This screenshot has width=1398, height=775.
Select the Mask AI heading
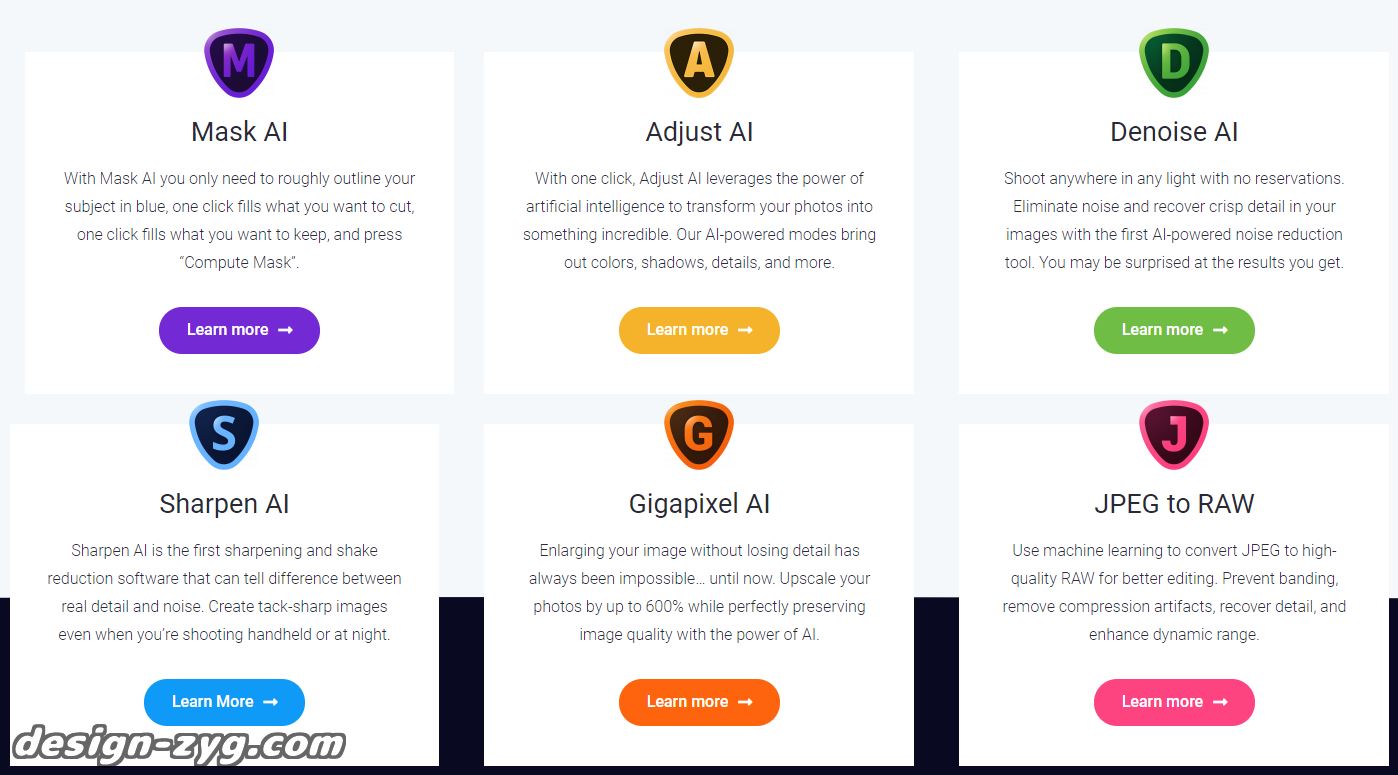[x=239, y=132]
